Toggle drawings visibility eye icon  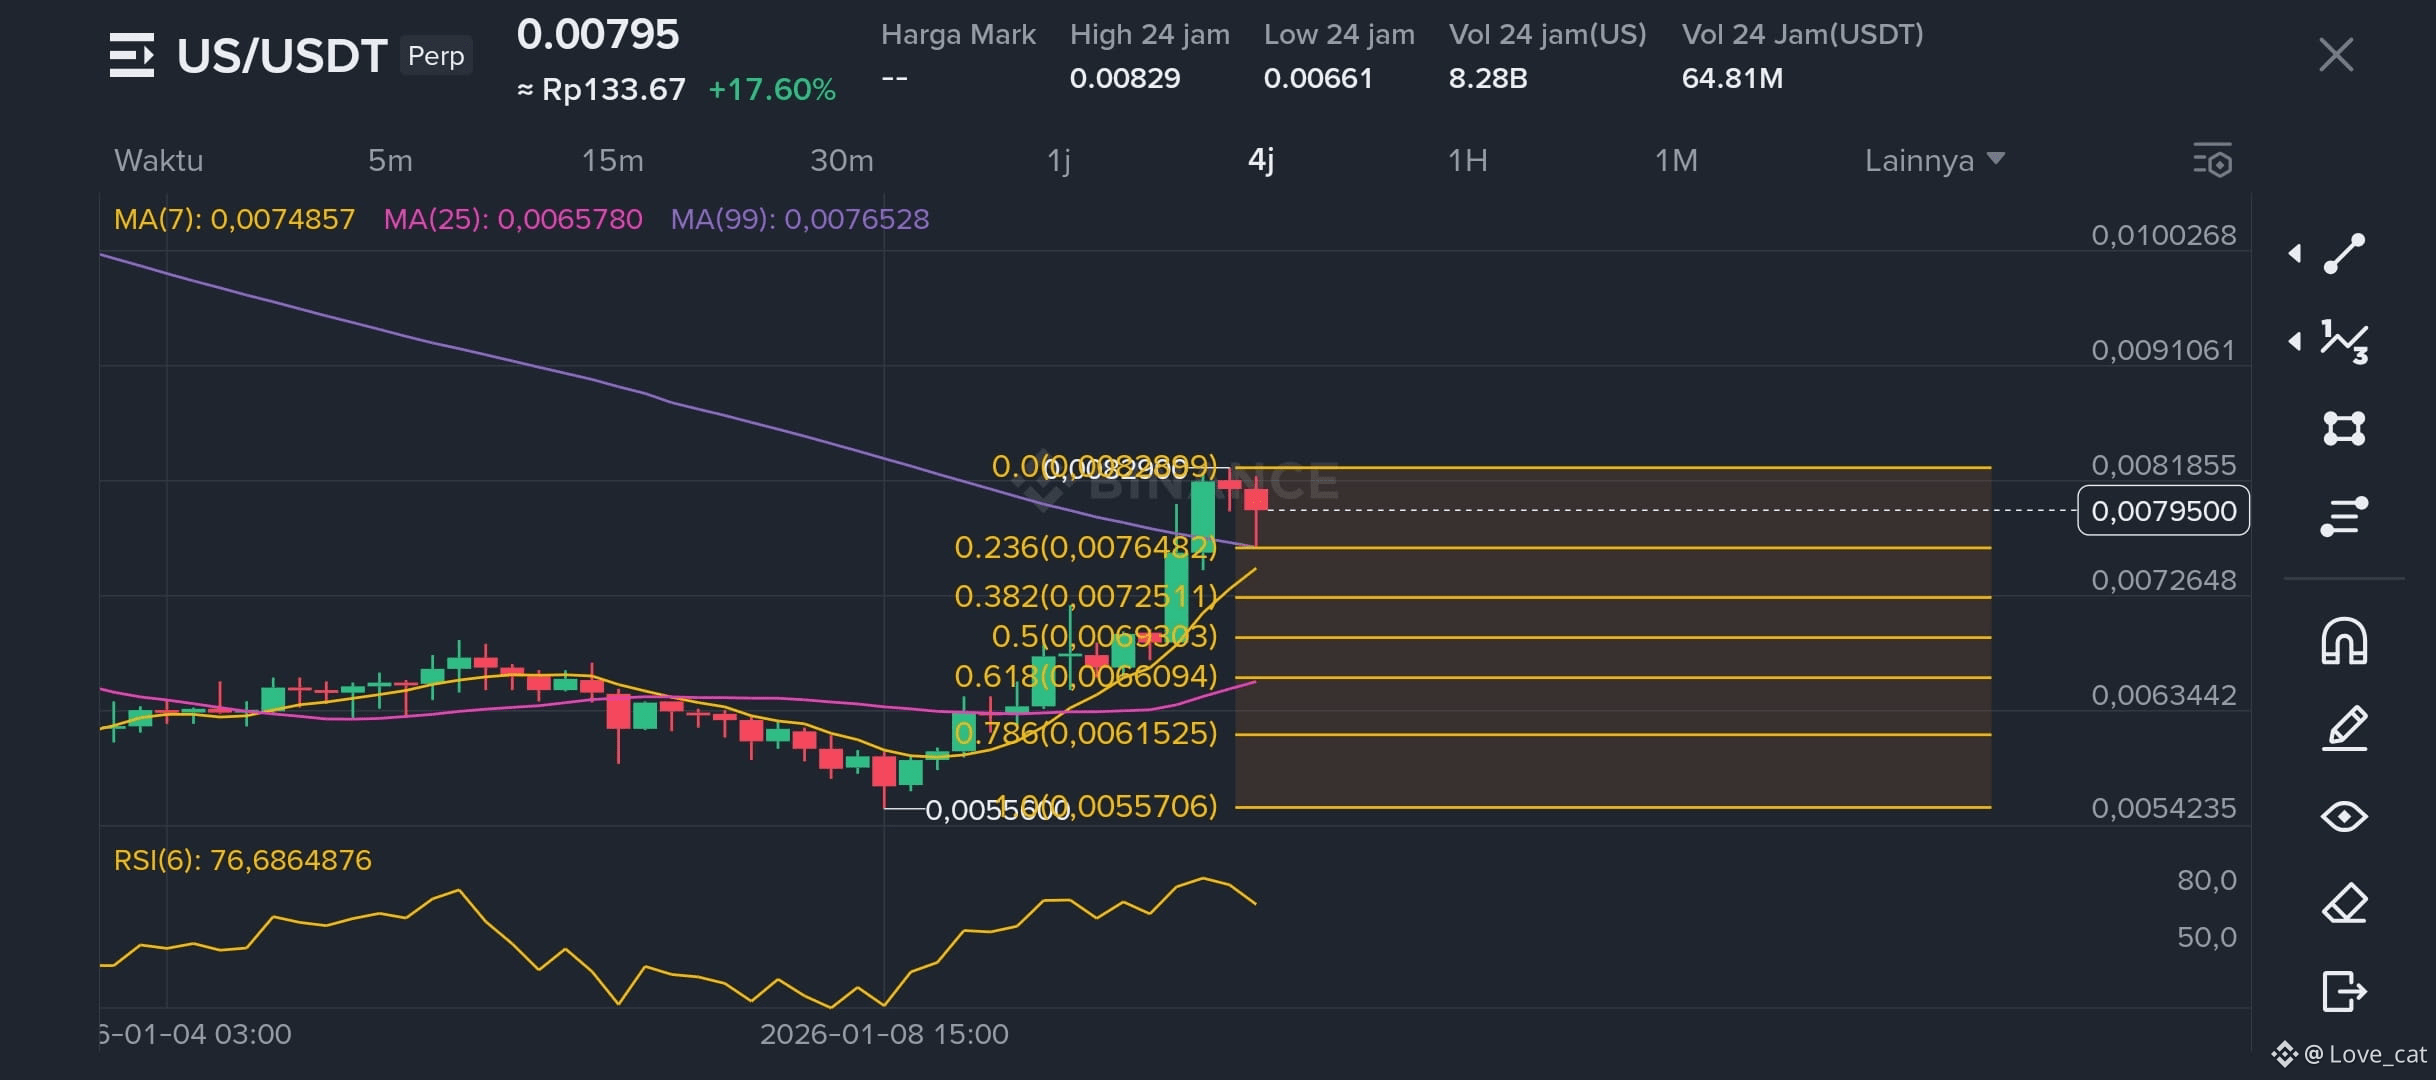click(x=2344, y=816)
